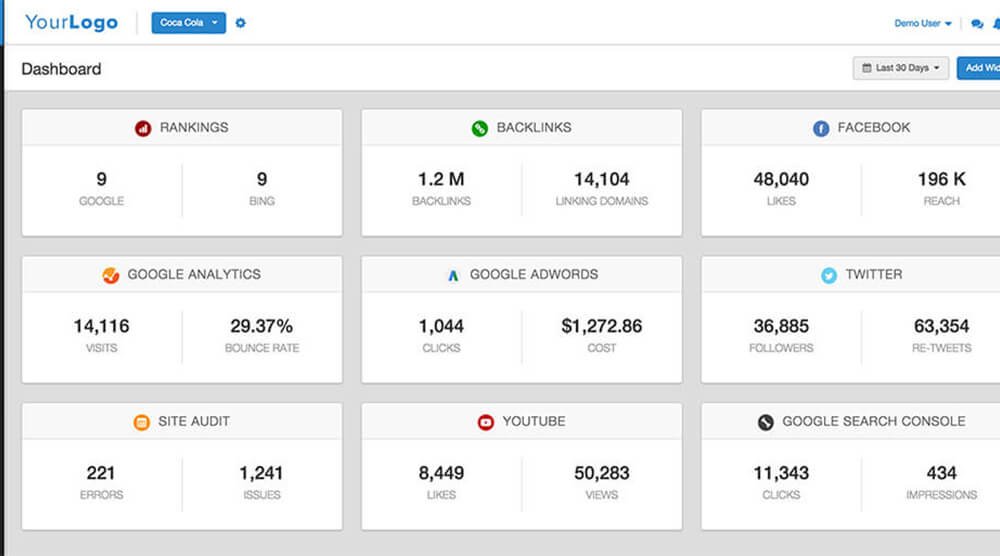This screenshot has width=1000, height=556.
Task: Click the Google Search Console icon
Action: [765, 422]
